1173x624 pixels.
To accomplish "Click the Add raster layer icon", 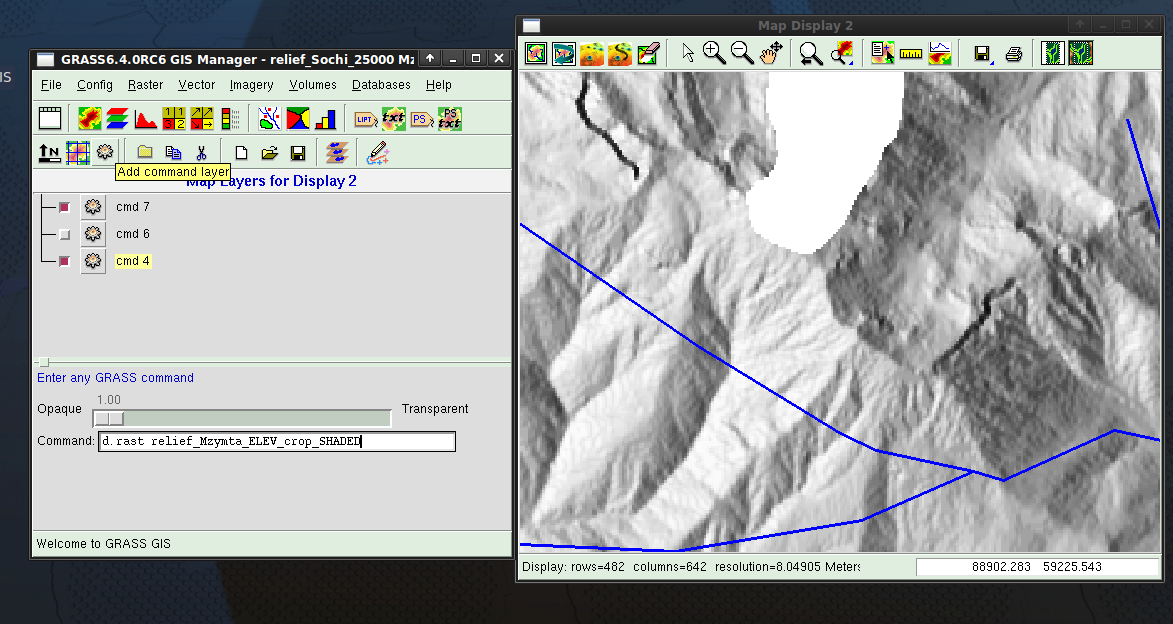I will coord(90,120).
